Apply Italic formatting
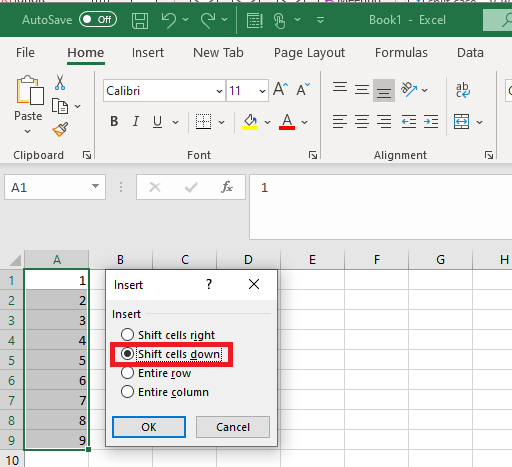Image resolution: width=512 pixels, height=467 pixels. pos(136,122)
